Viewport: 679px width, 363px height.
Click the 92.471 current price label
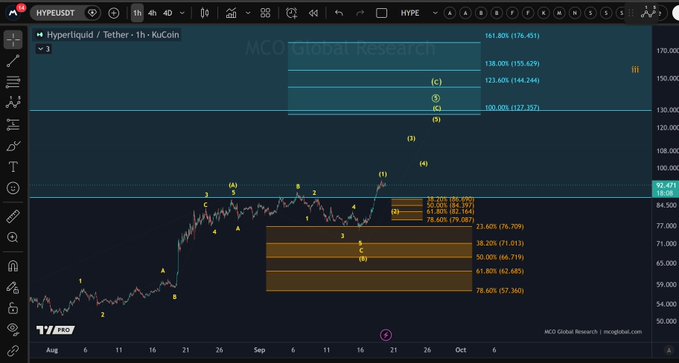666,185
